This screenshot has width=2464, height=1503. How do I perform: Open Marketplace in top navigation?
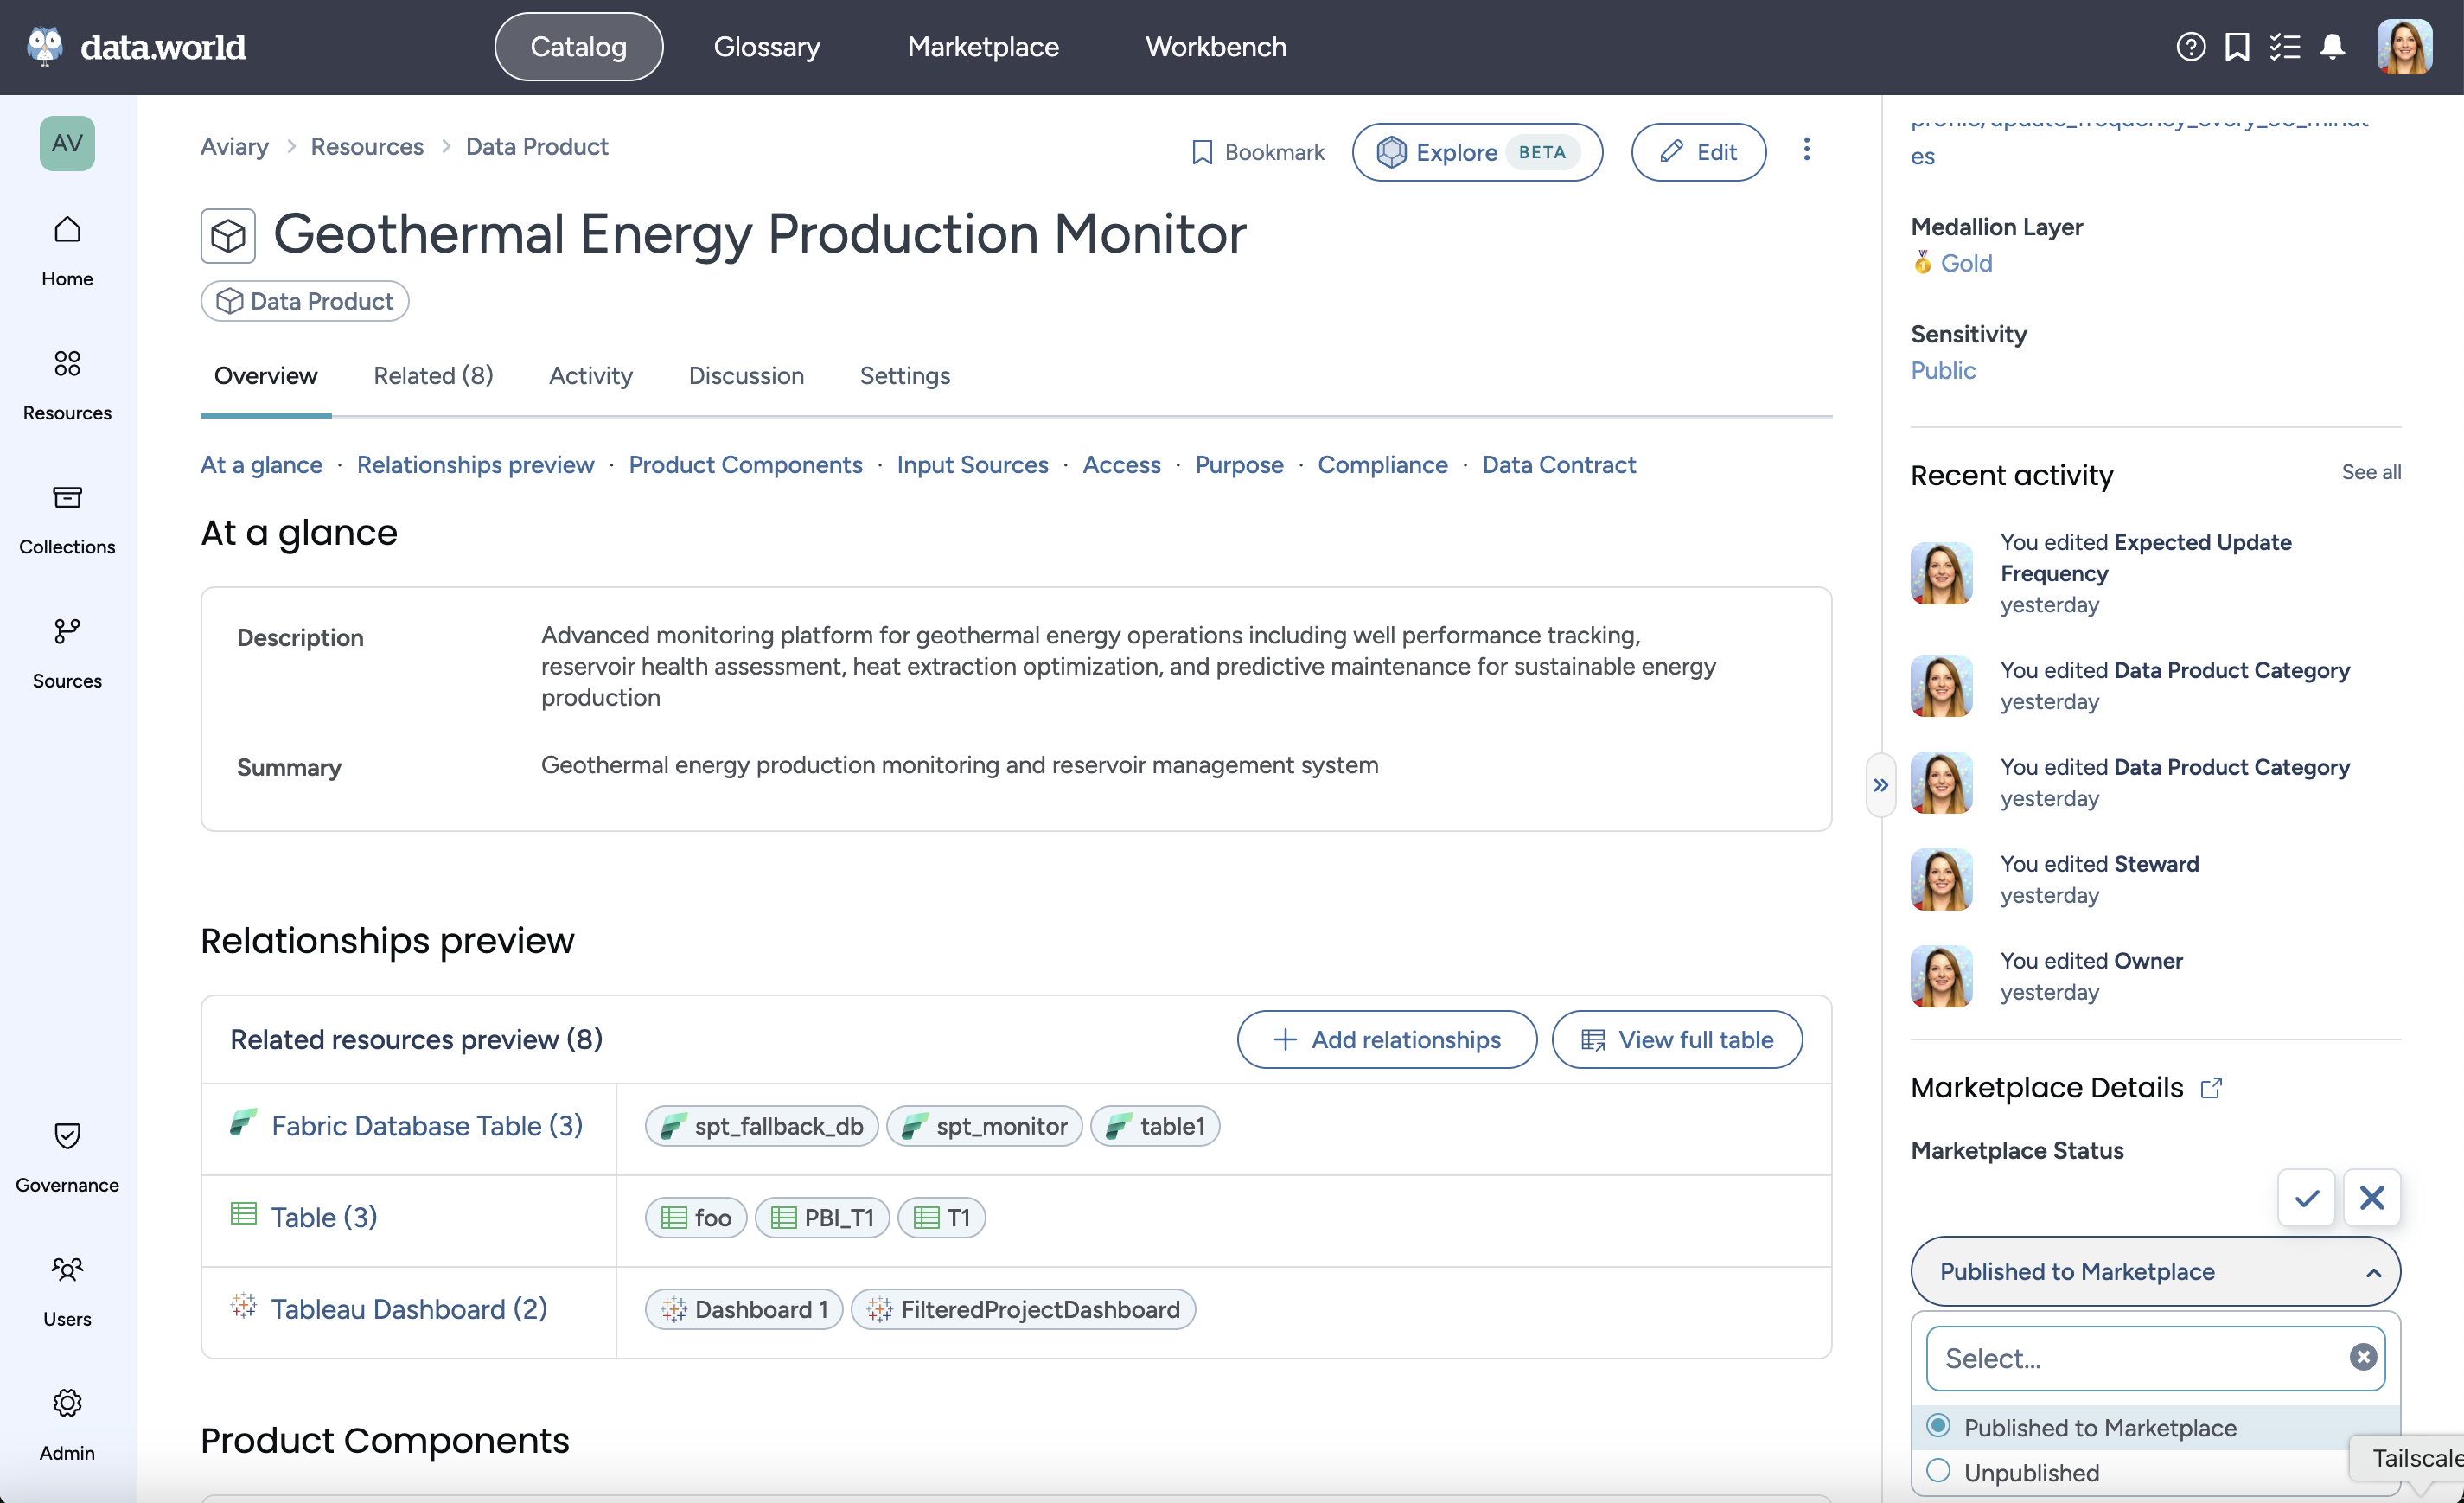pyautogui.click(x=982, y=46)
